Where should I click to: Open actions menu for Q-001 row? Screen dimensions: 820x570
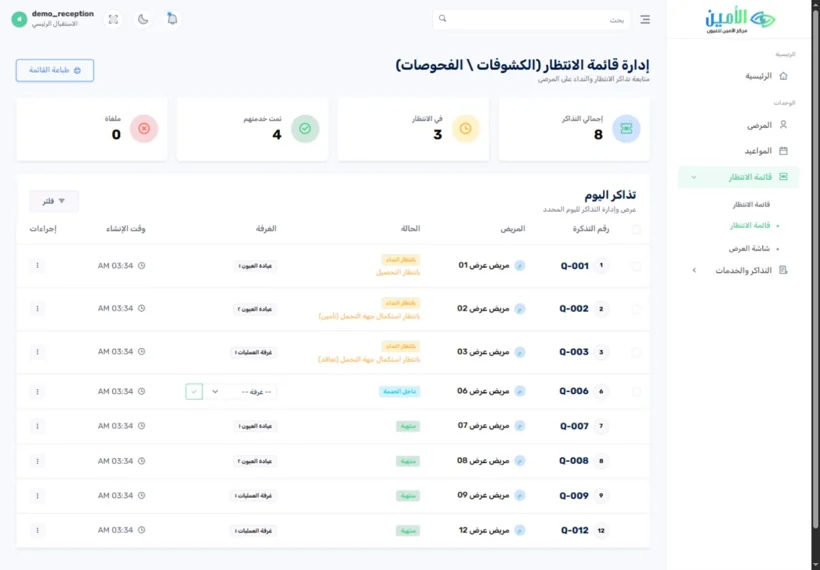37,266
